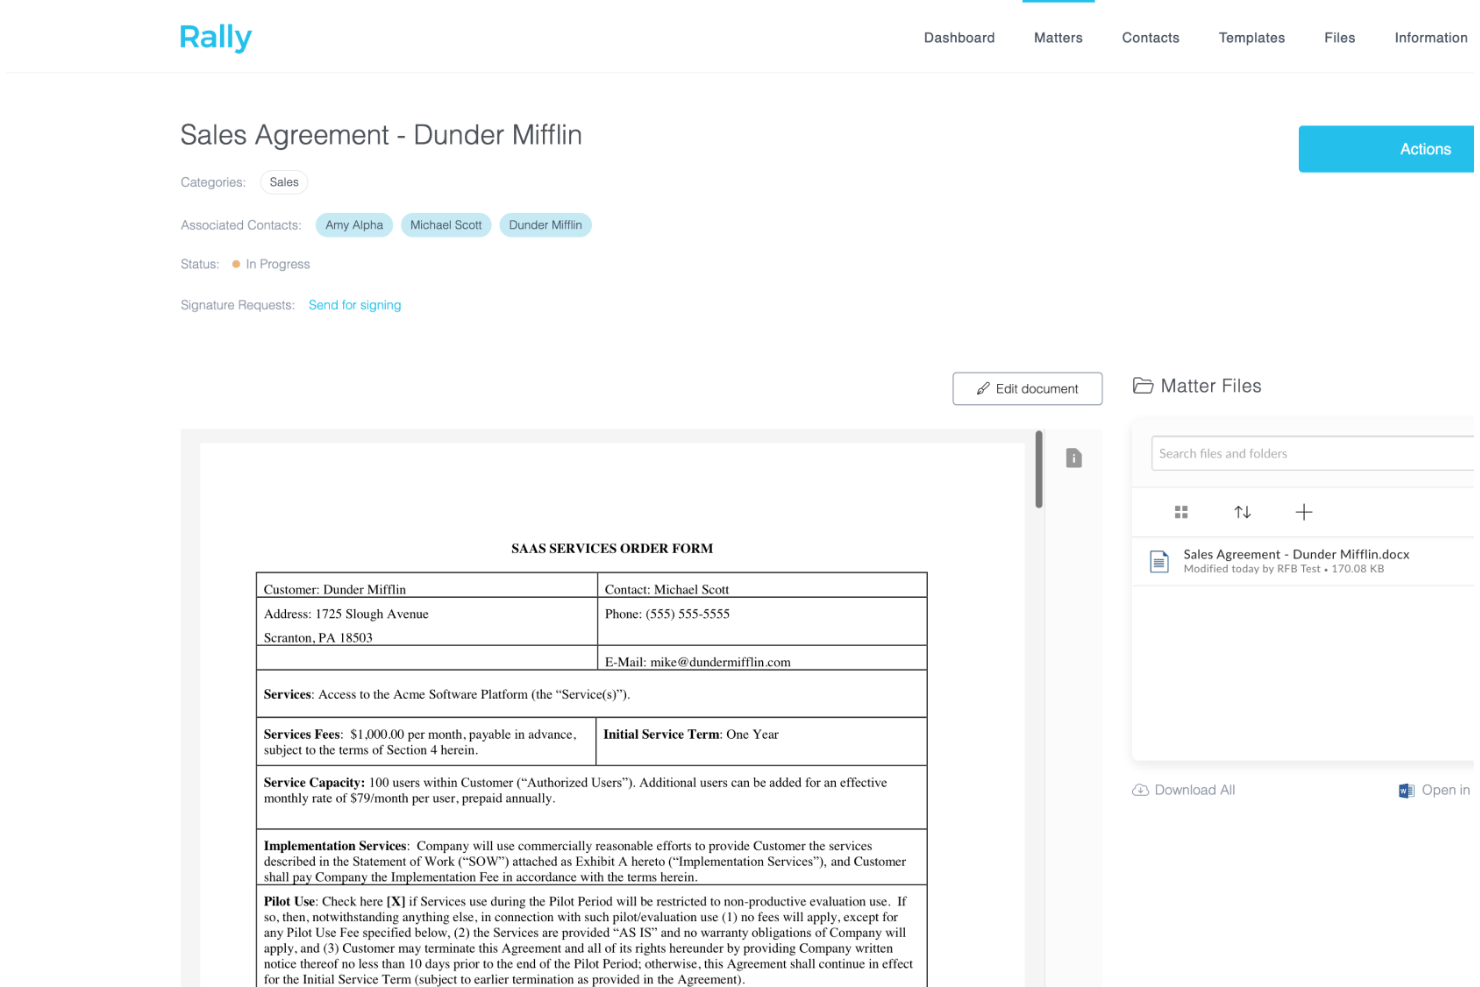Click the Word icon beside Open in
1480x987 pixels.
(x=1407, y=790)
